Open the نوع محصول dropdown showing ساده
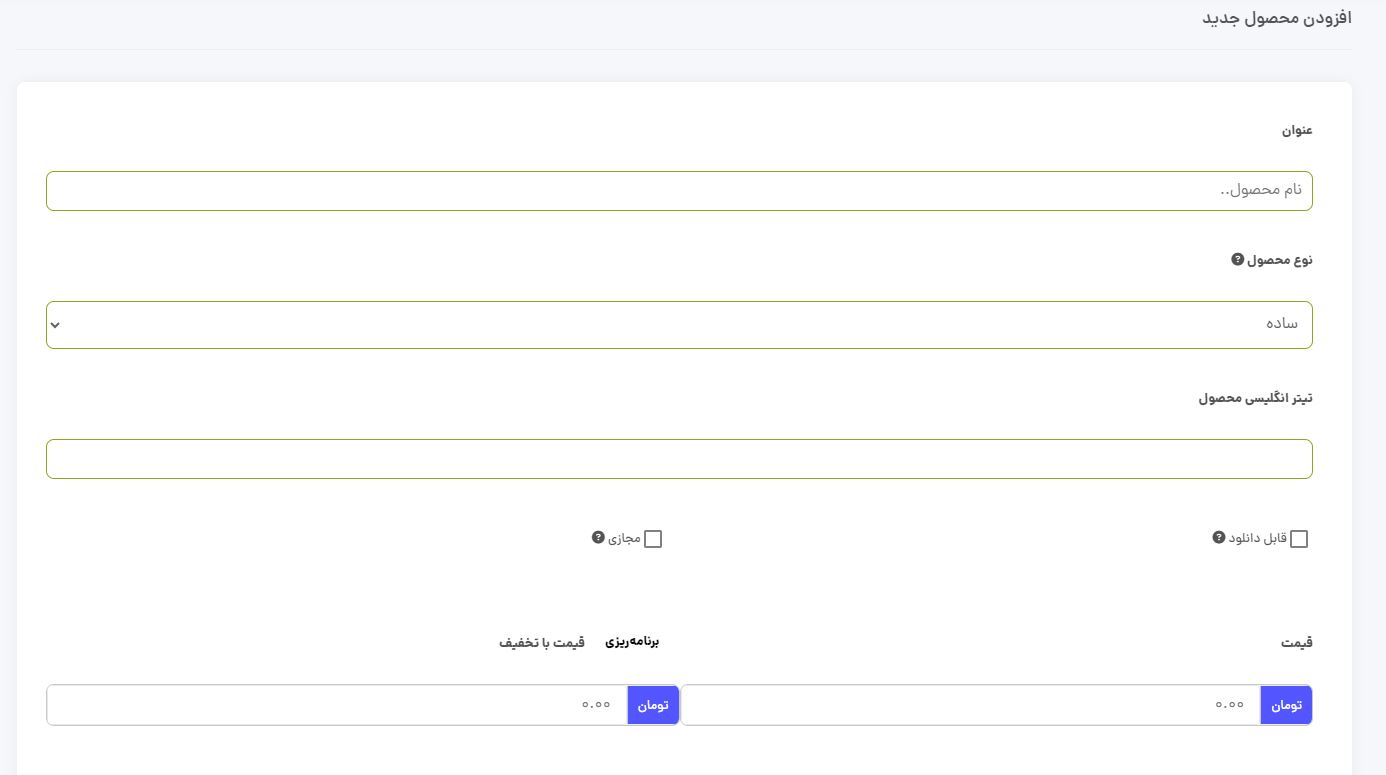This screenshot has height=775, width=1386. 679,325
